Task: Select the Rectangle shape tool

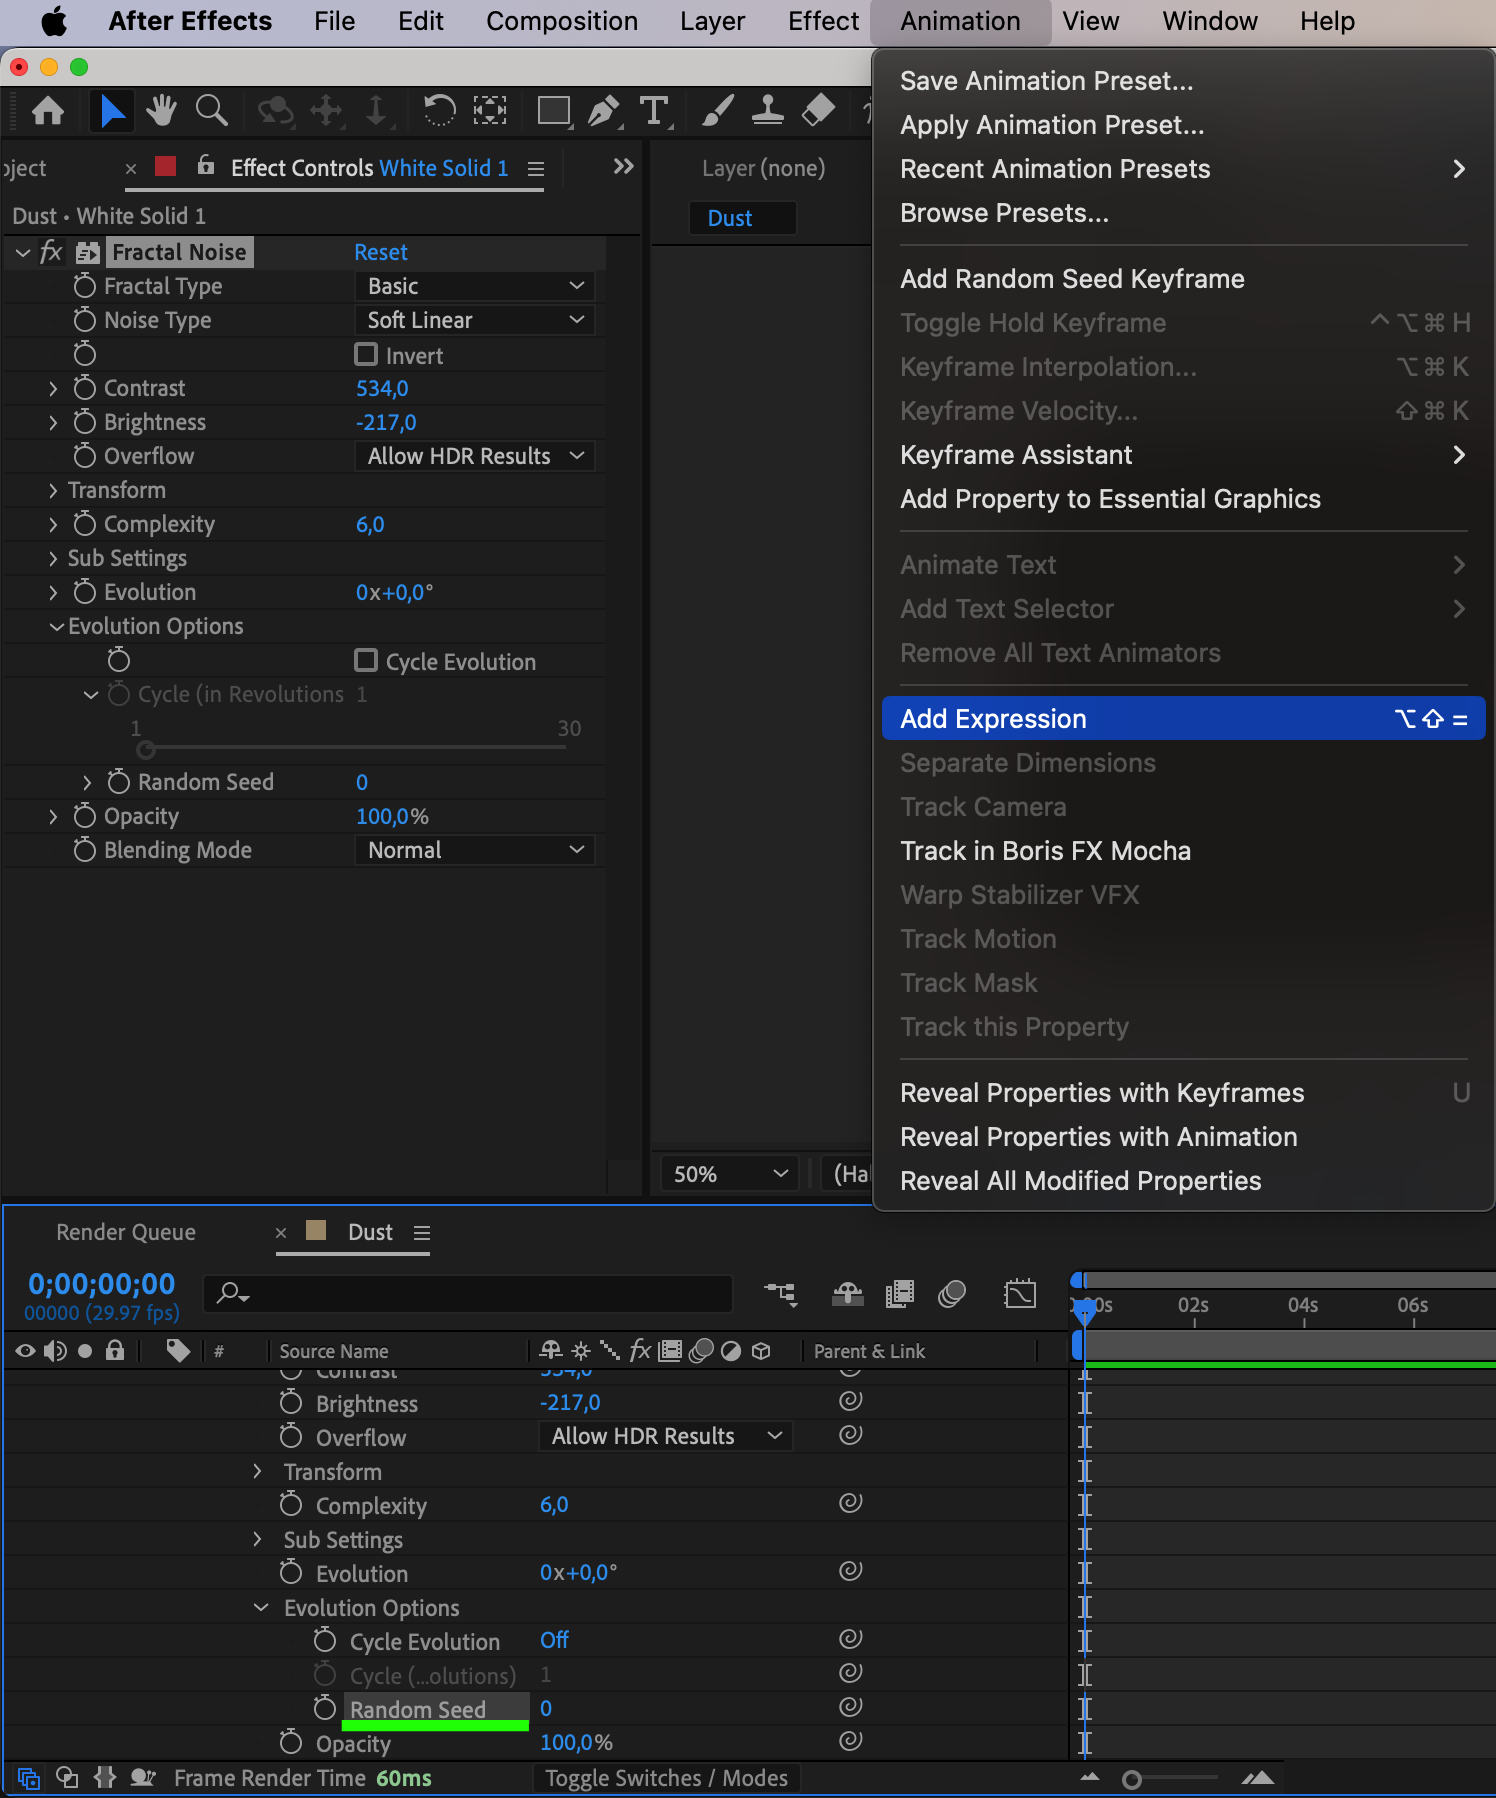Action: click(x=553, y=110)
